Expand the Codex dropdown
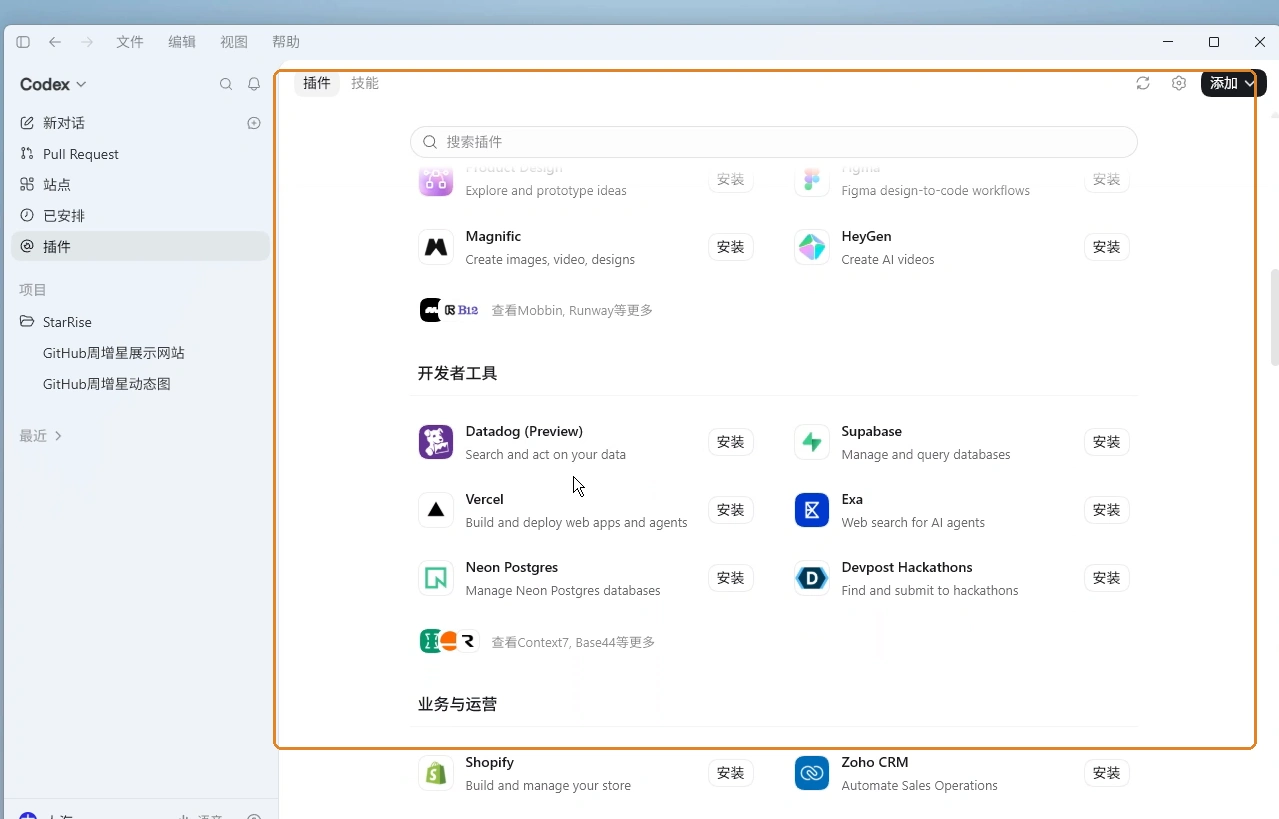Screen dimensions: 1279x819 54,84
